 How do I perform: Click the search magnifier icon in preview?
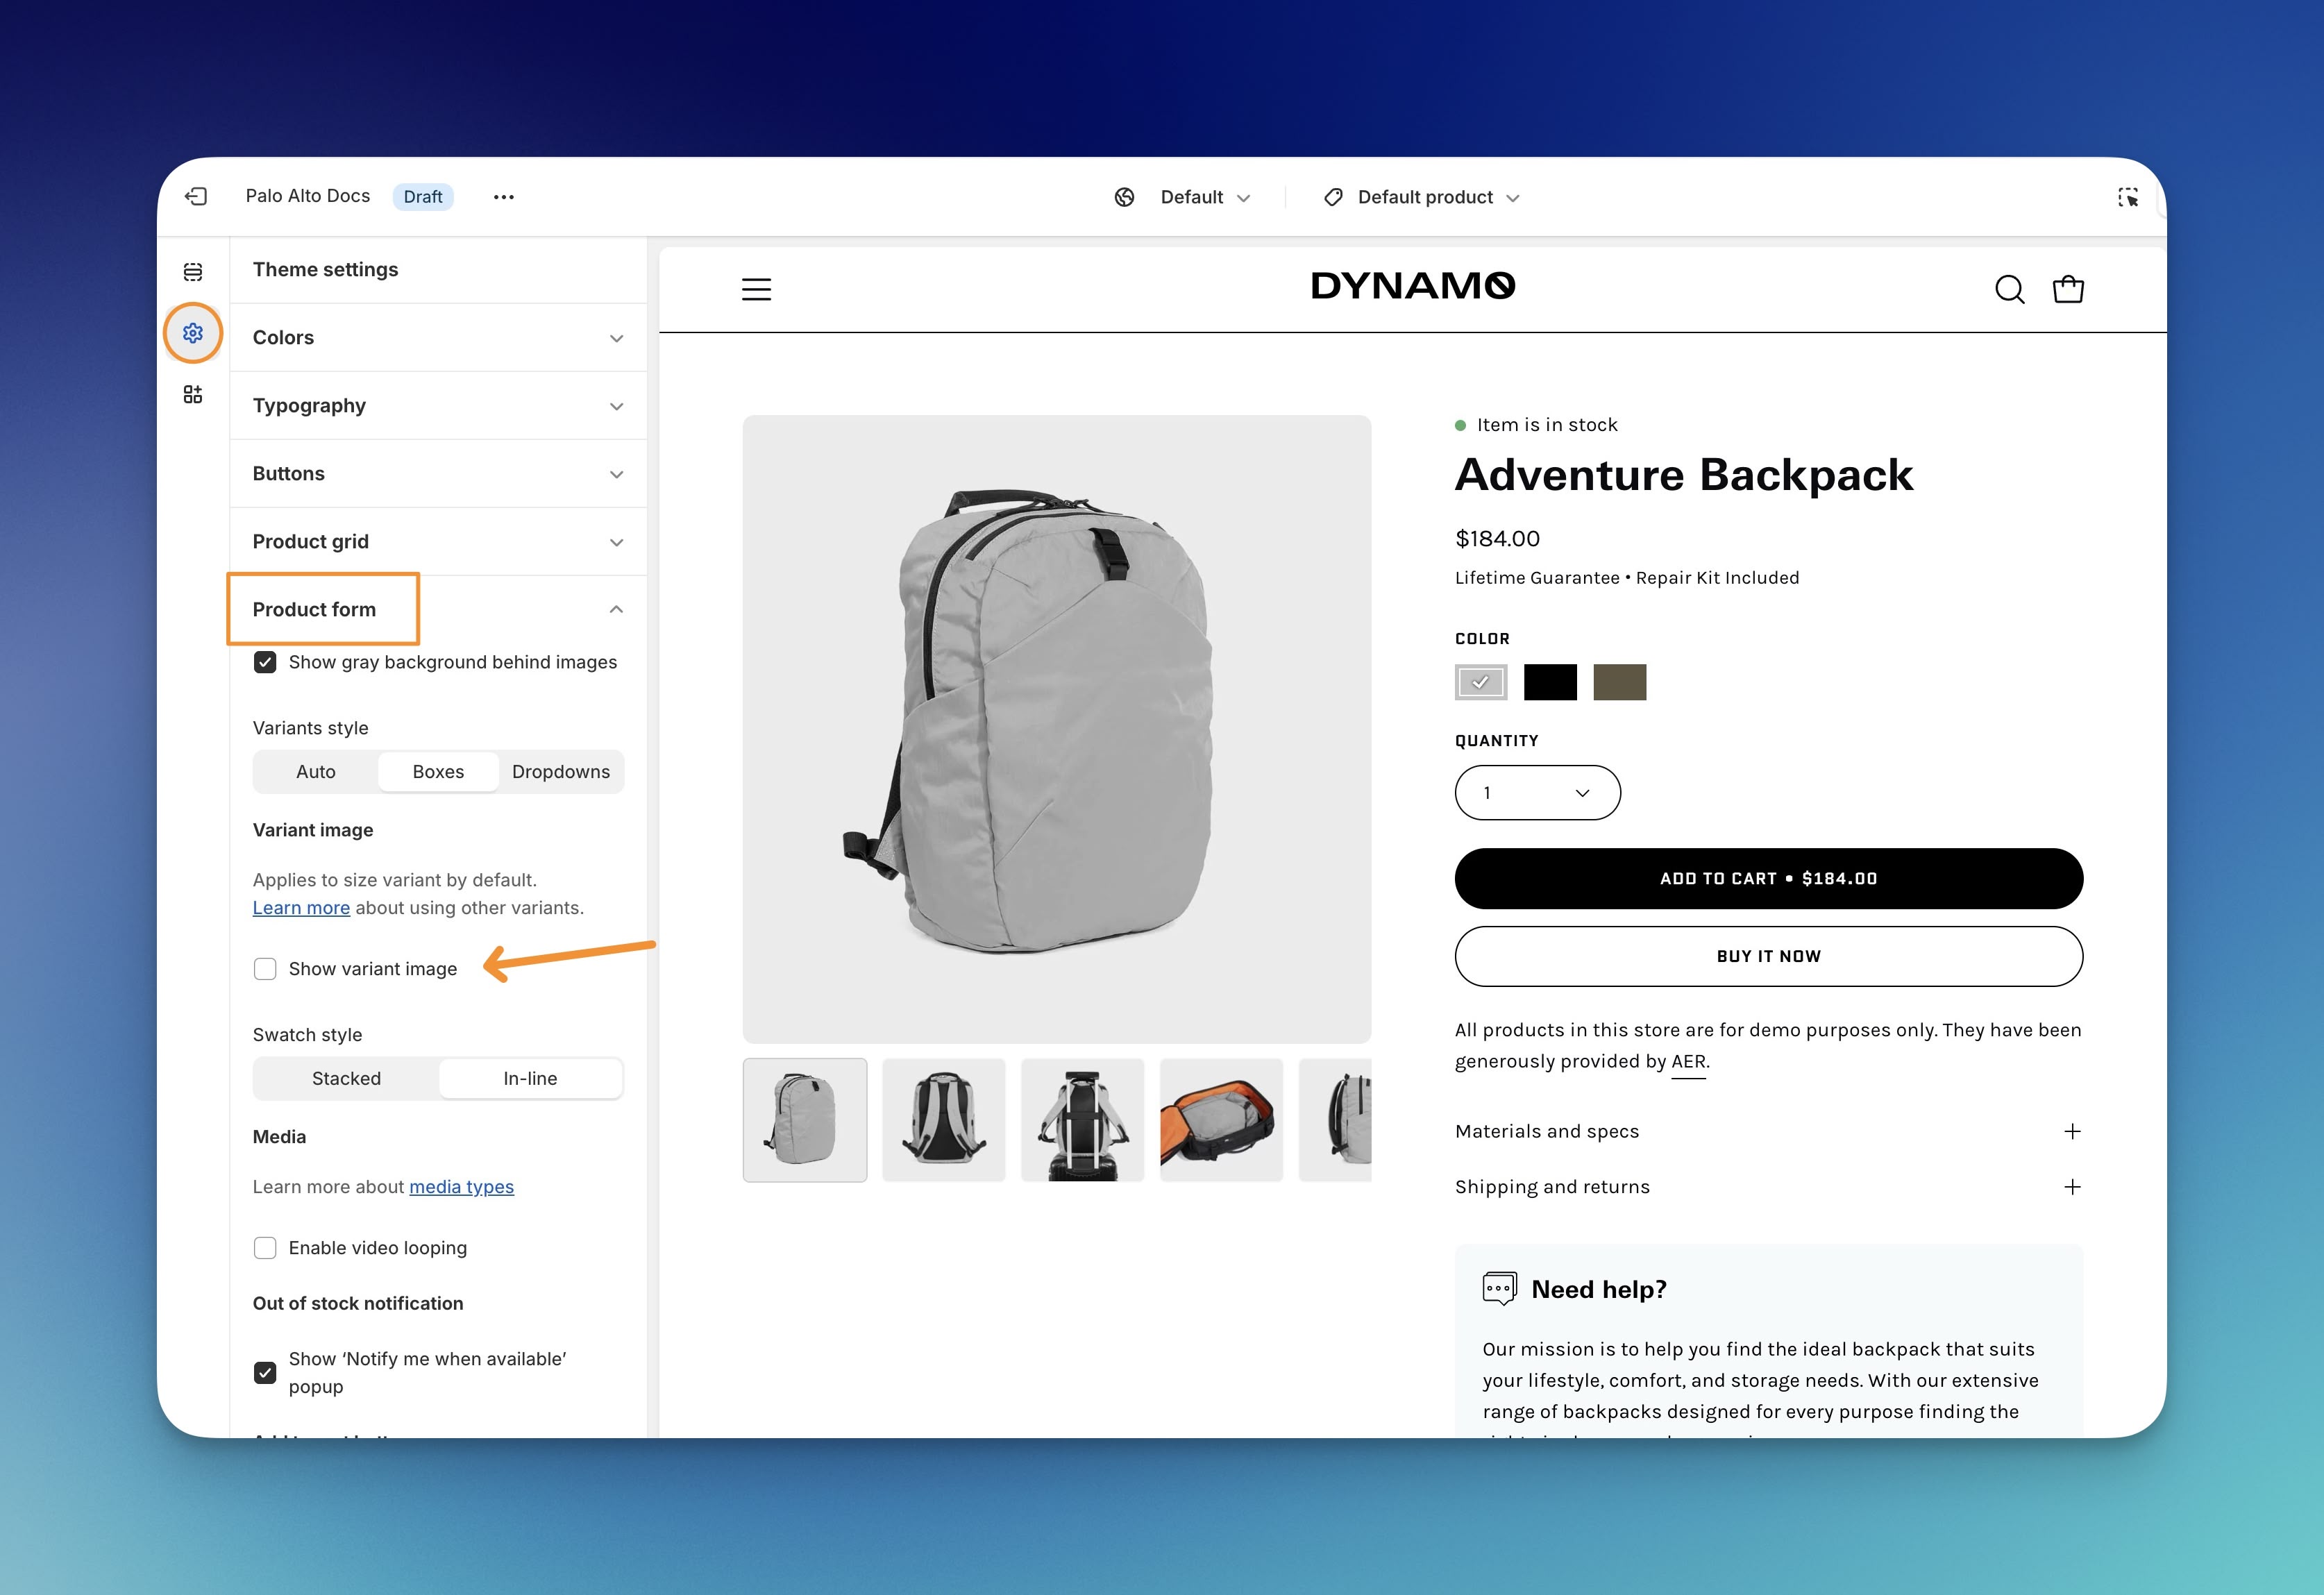(x=2009, y=290)
